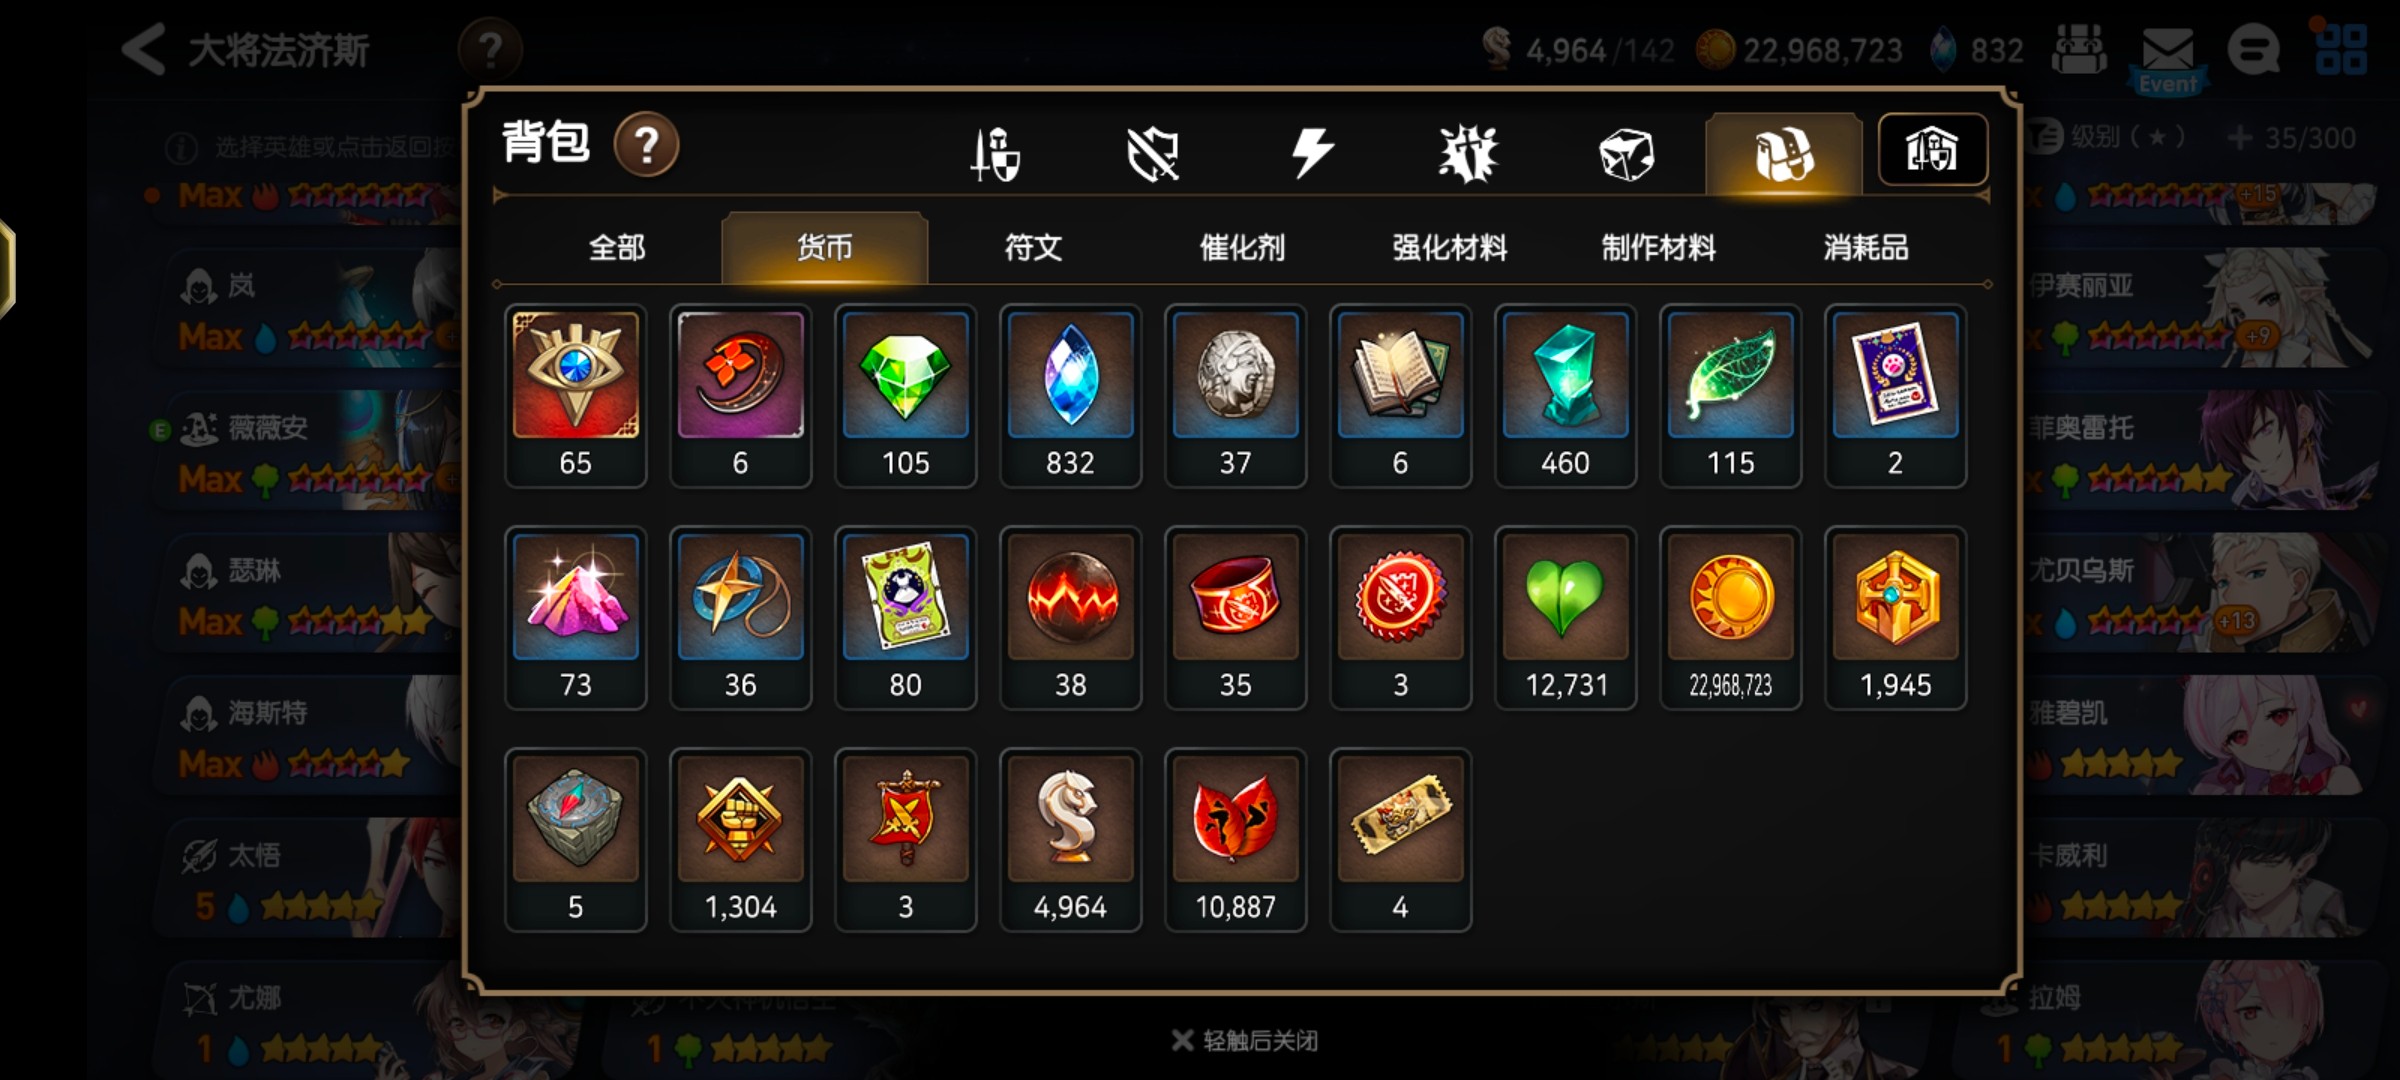This screenshot has width=2400, height=1080.
Task: Select the white chess knight item 4,964
Action: coord(1070,840)
